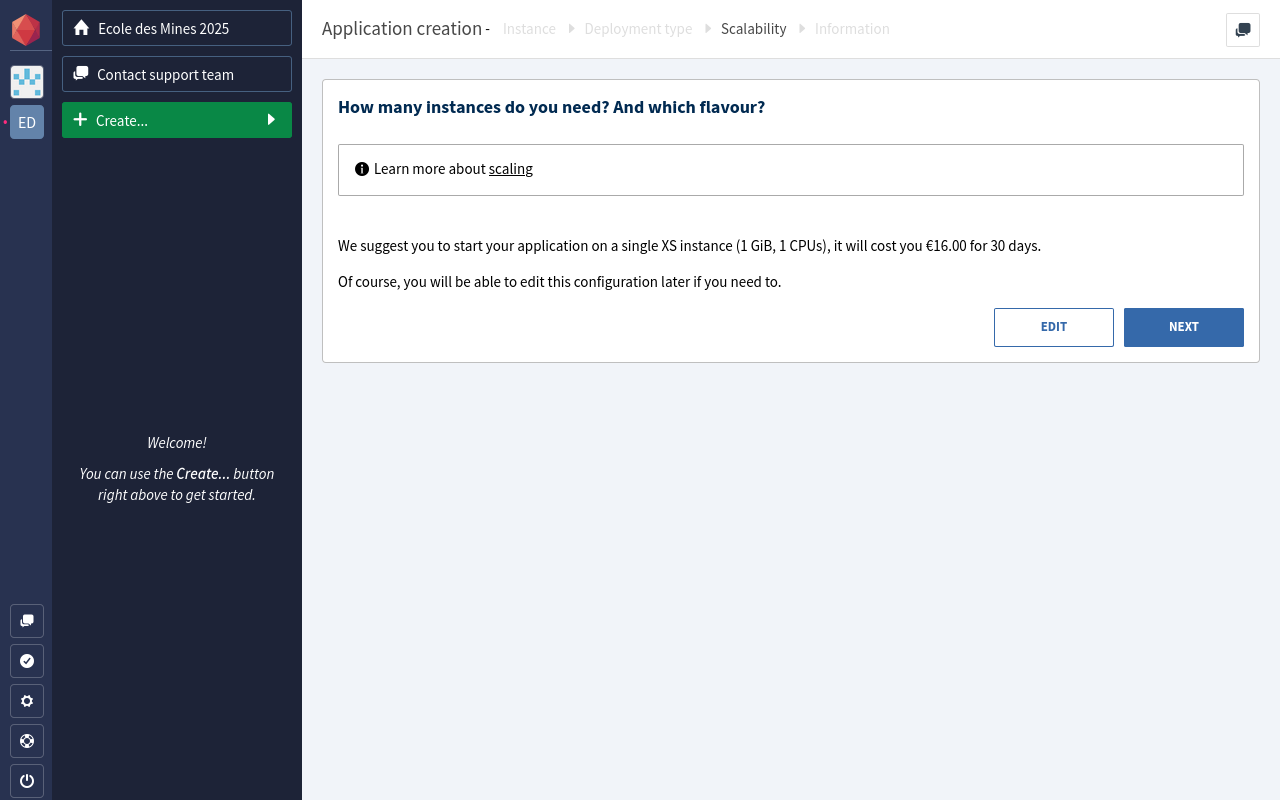1280x800 pixels.
Task: Click the Clever Cloud logo
Action: [x=26, y=30]
